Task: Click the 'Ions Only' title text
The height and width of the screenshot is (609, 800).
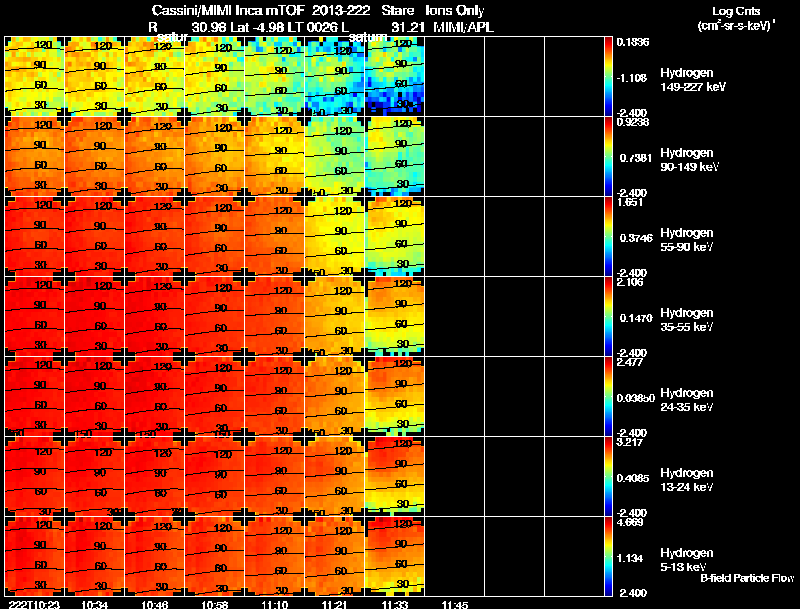Action: click(x=454, y=10)
